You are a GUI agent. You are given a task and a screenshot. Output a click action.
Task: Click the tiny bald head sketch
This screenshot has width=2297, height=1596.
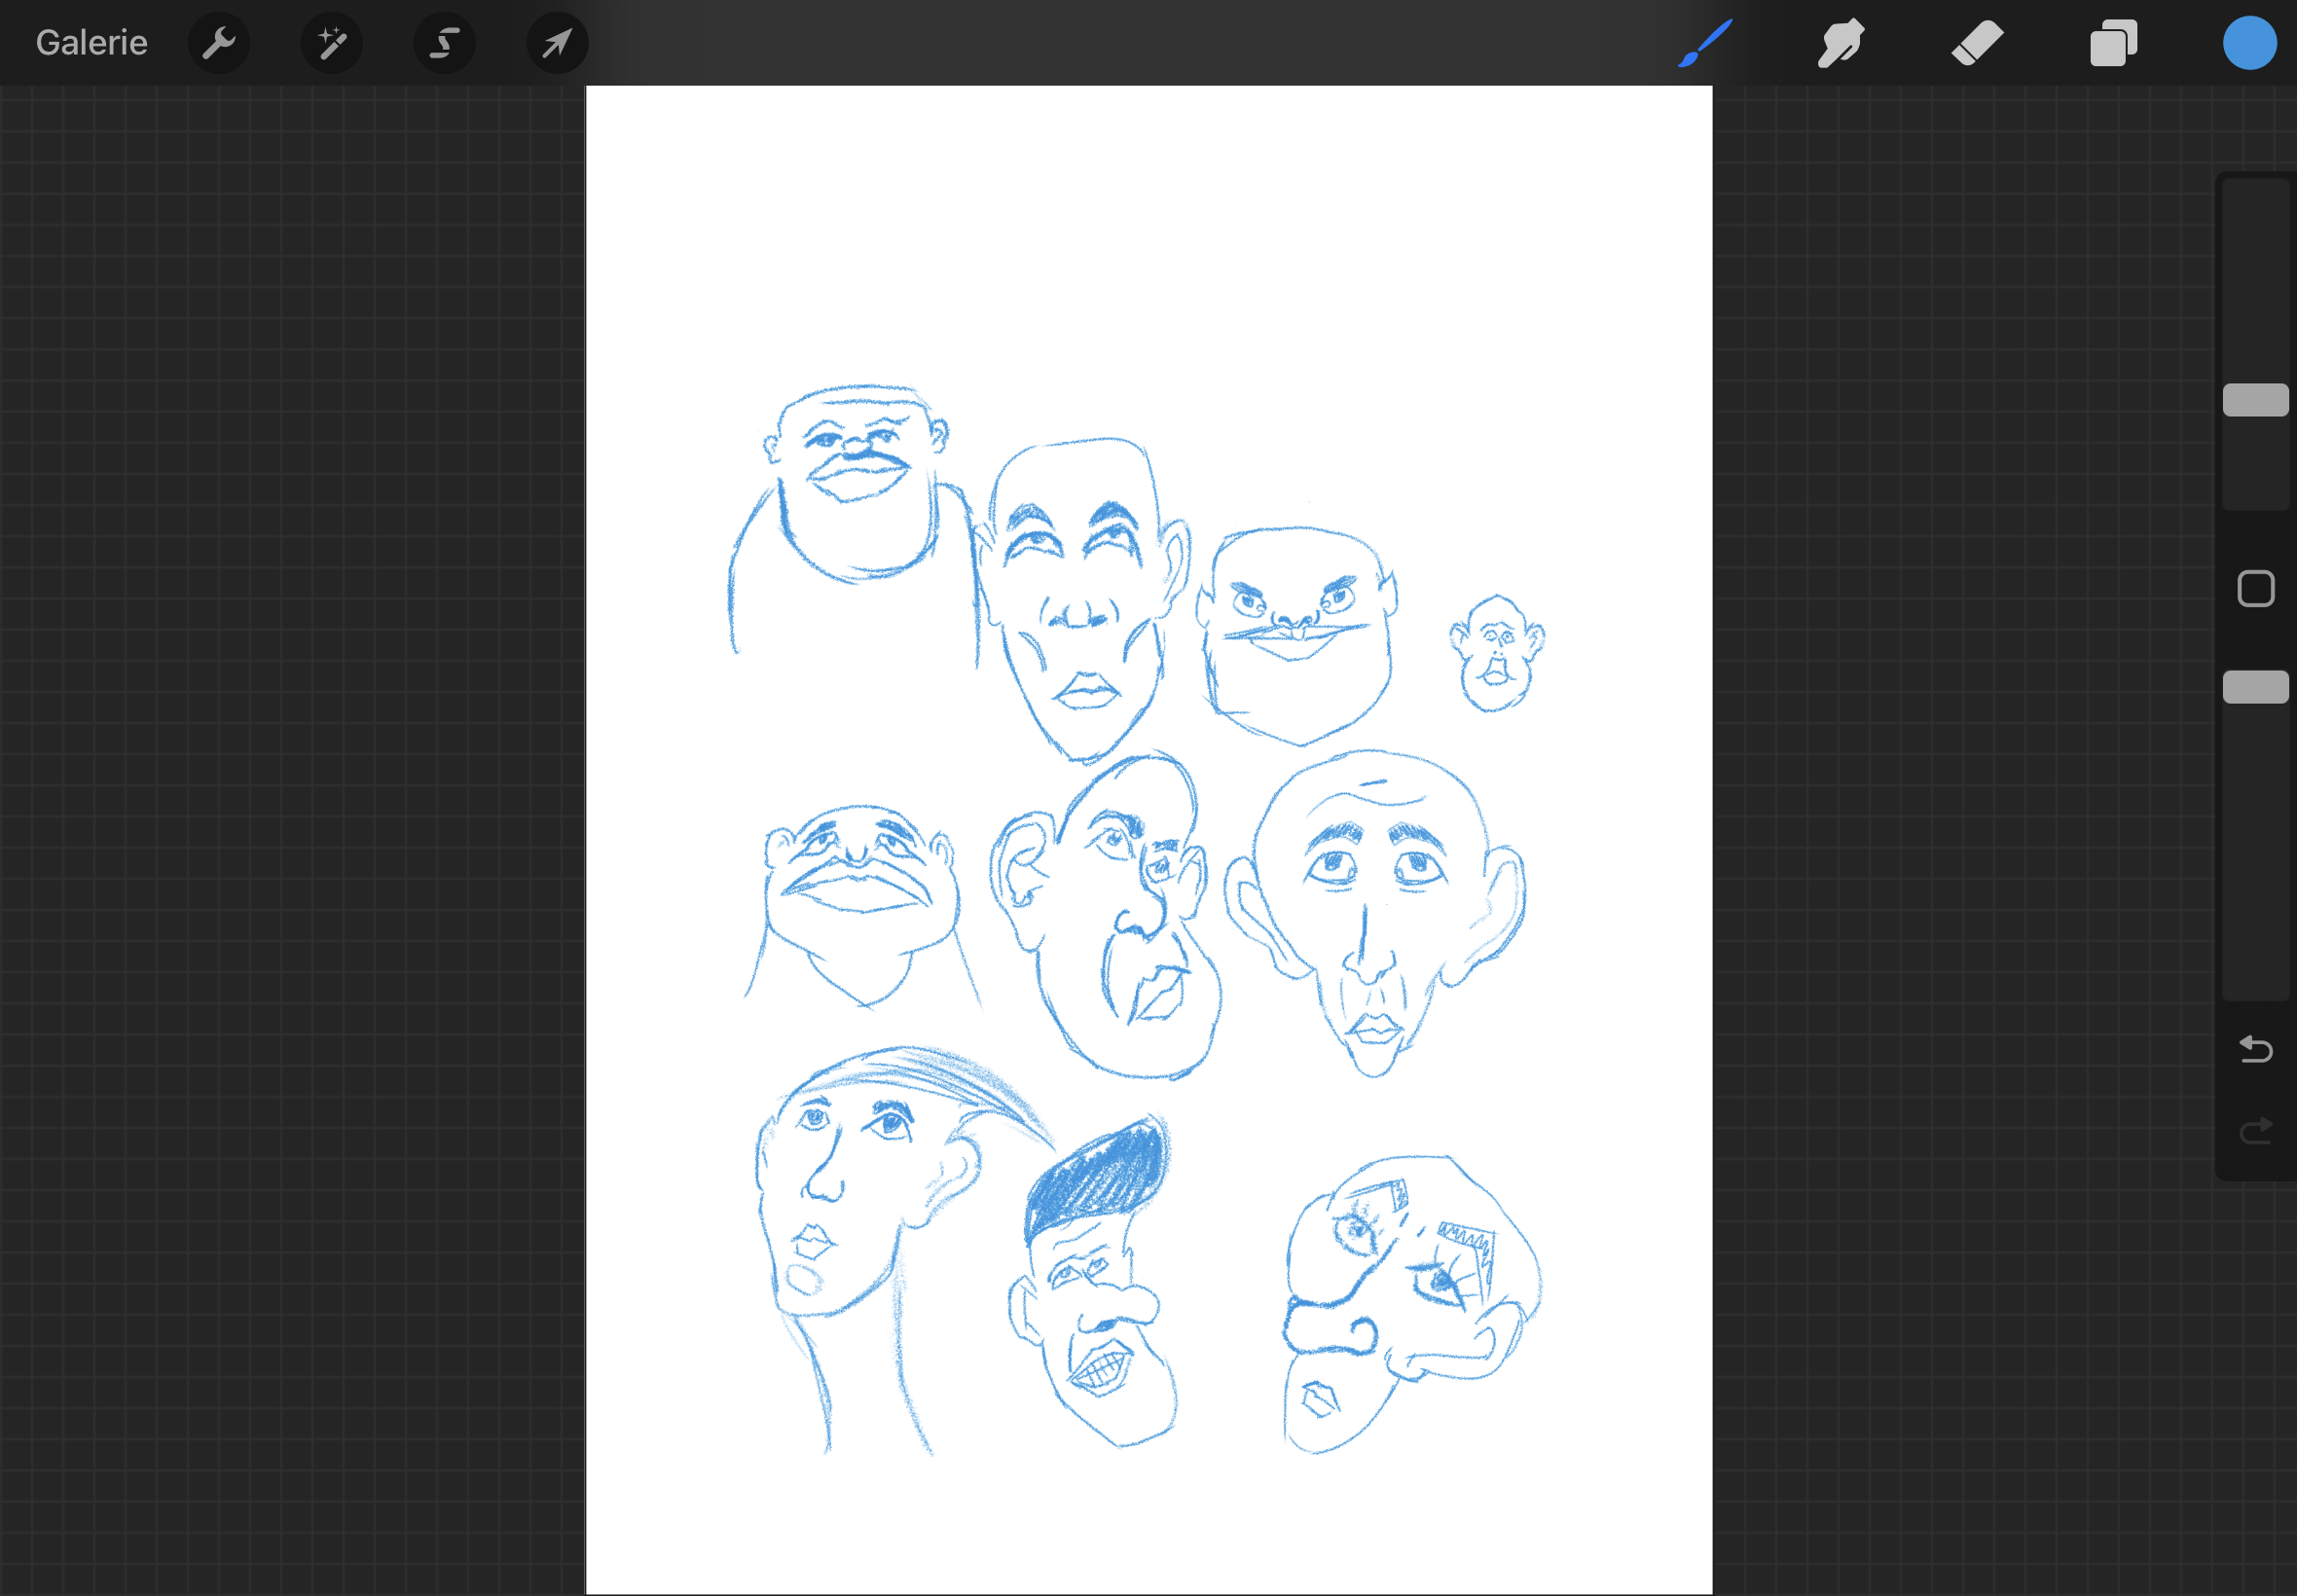click(x=1496, y=653)
